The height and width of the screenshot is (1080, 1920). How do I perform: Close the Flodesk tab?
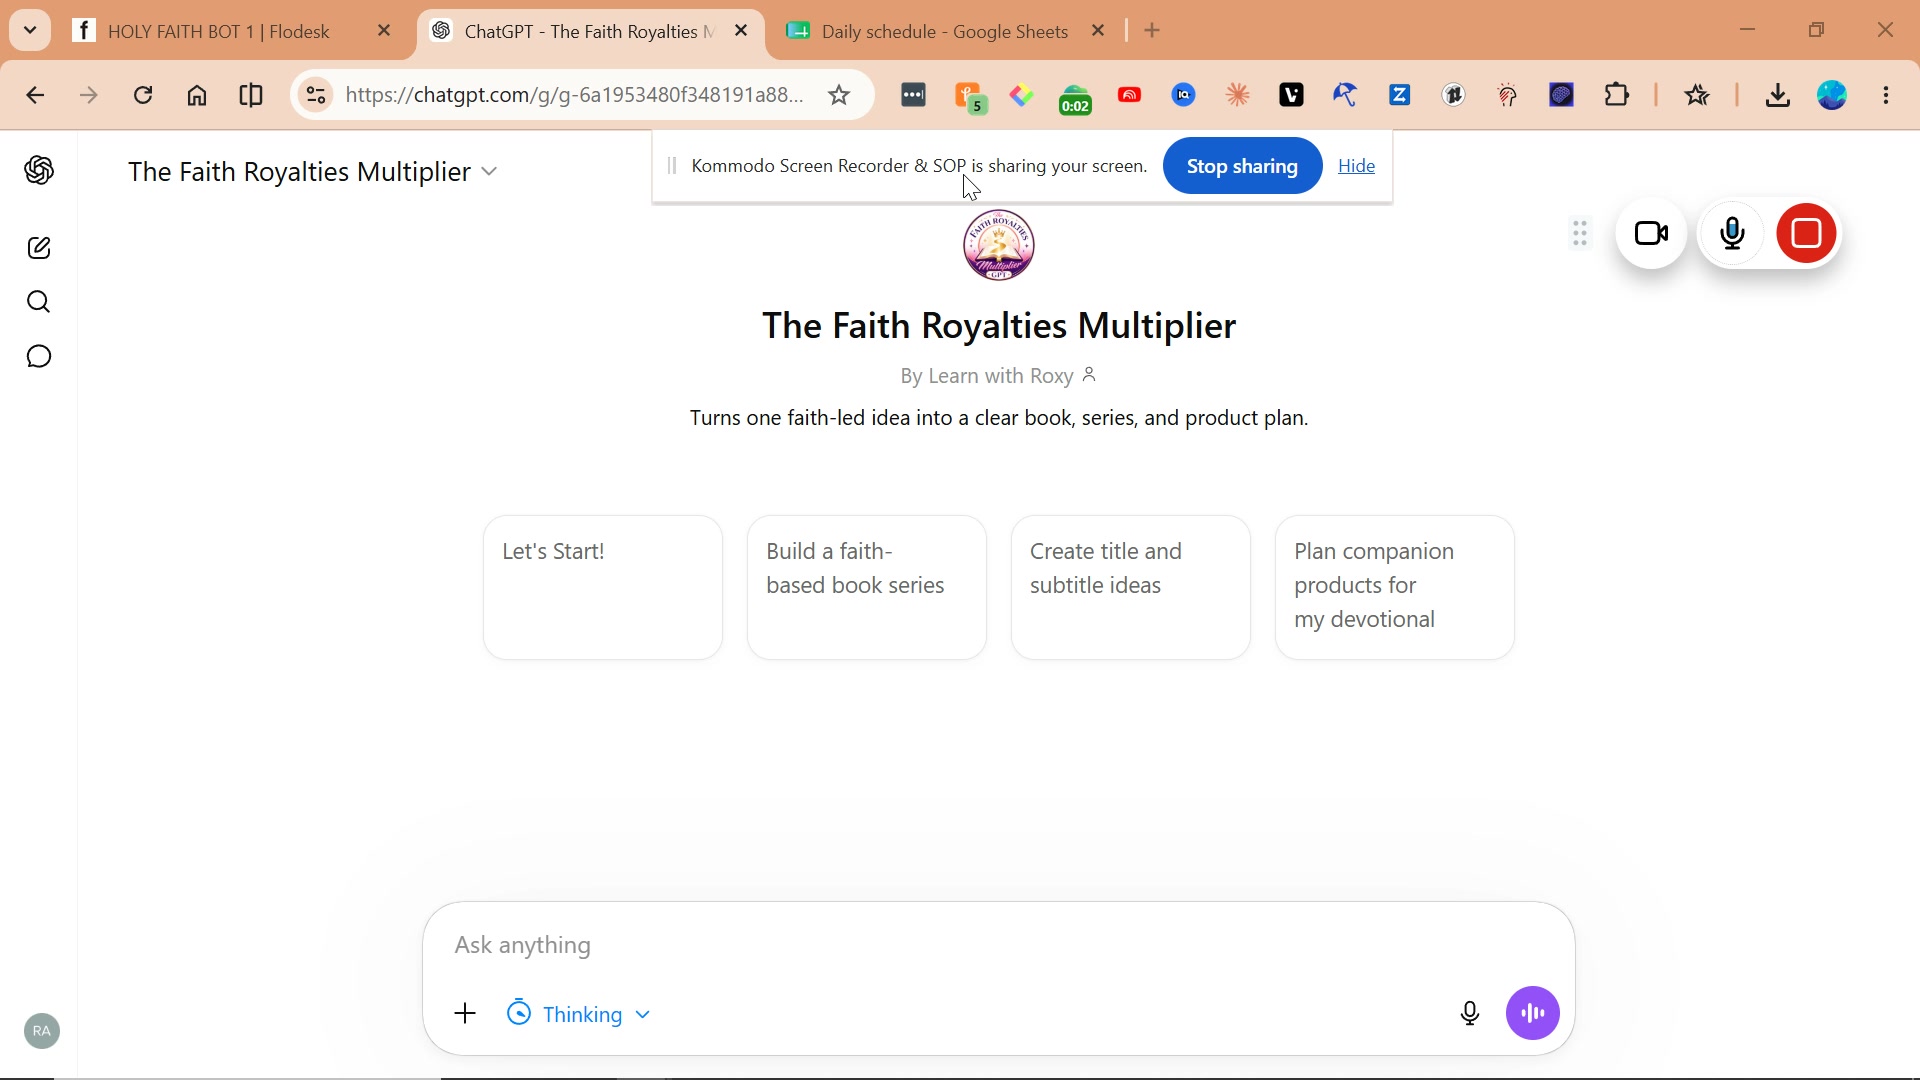pos(385,32)
